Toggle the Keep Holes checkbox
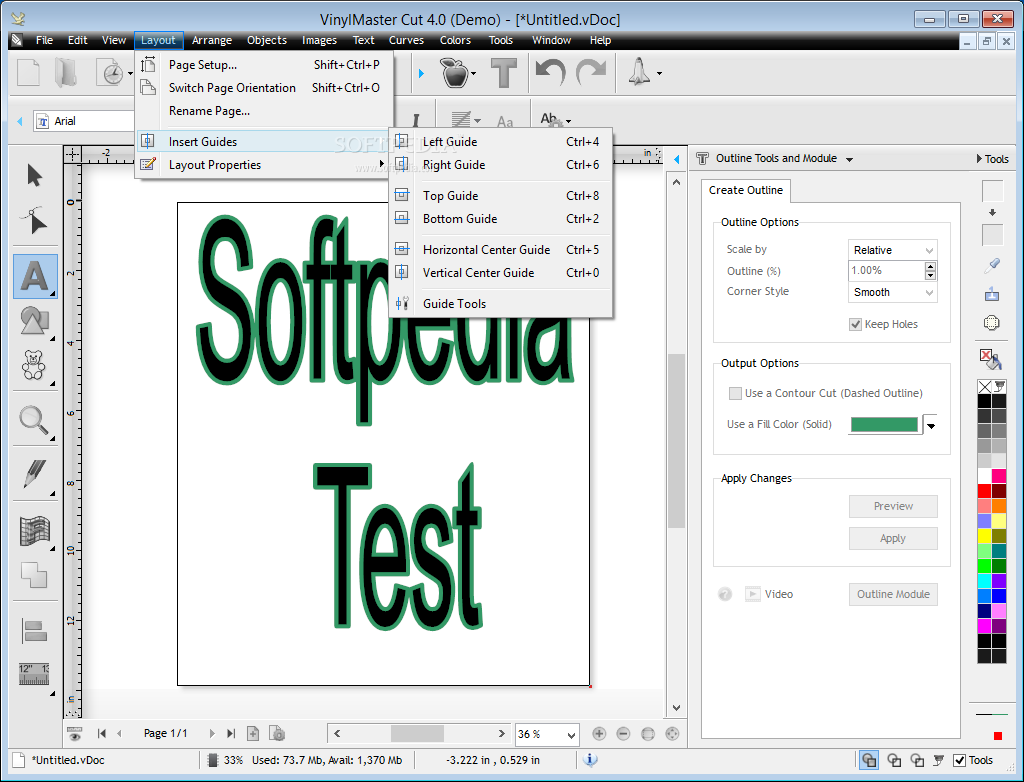 856,324
